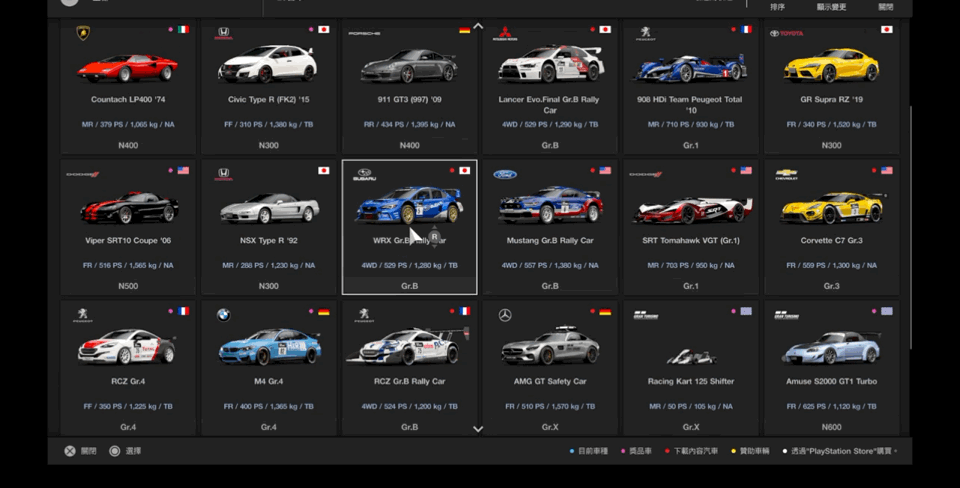The height and width of the screenshot is (488, 960).
Task: Open the 排序 sort option
Action: pyautogui.click(x=778, y=7)
